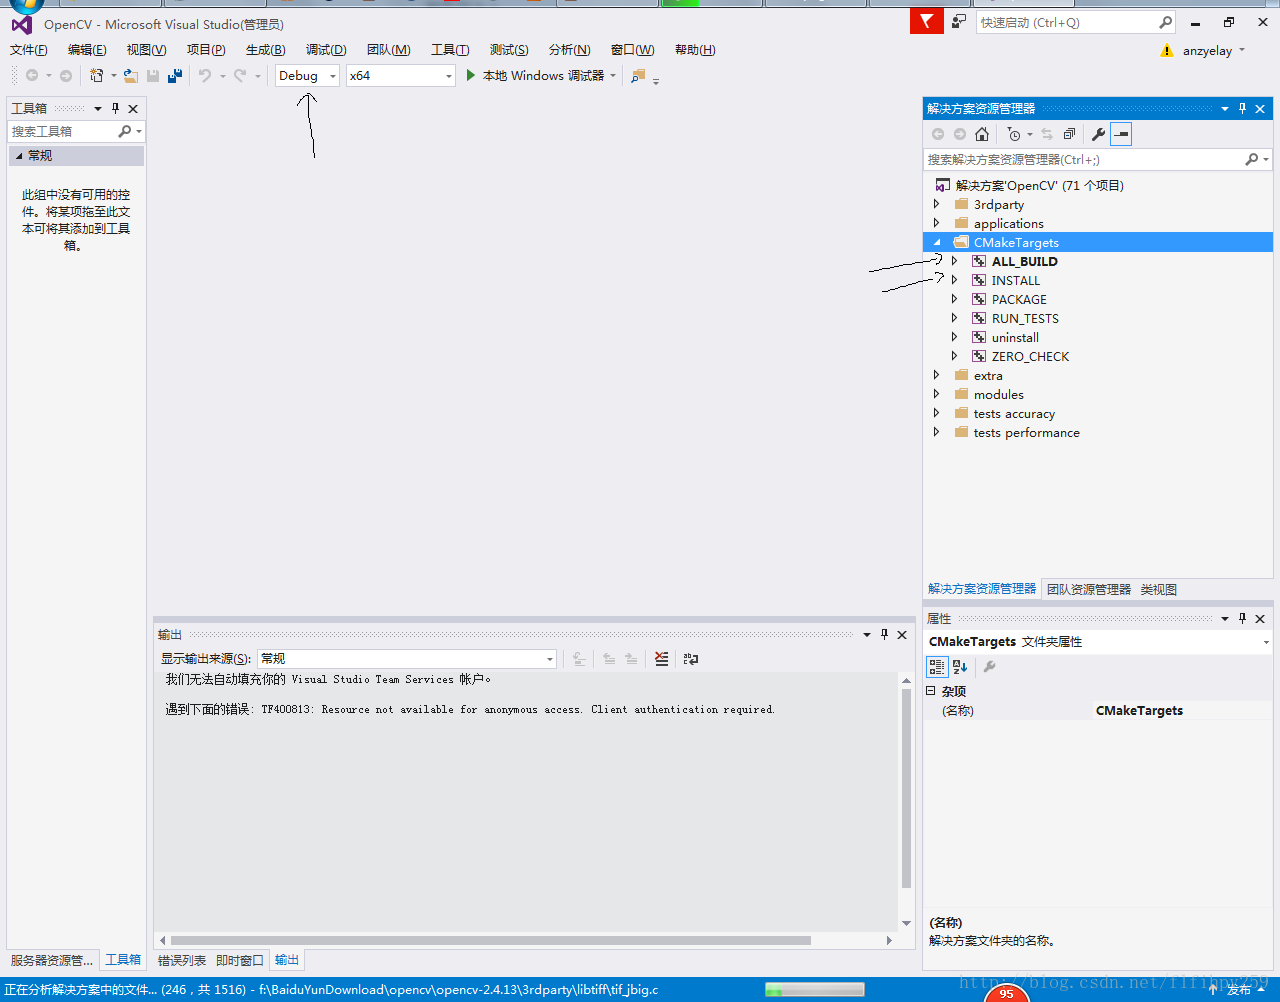Click the Pending Changes Filter clock icon

pos(1014,134)
